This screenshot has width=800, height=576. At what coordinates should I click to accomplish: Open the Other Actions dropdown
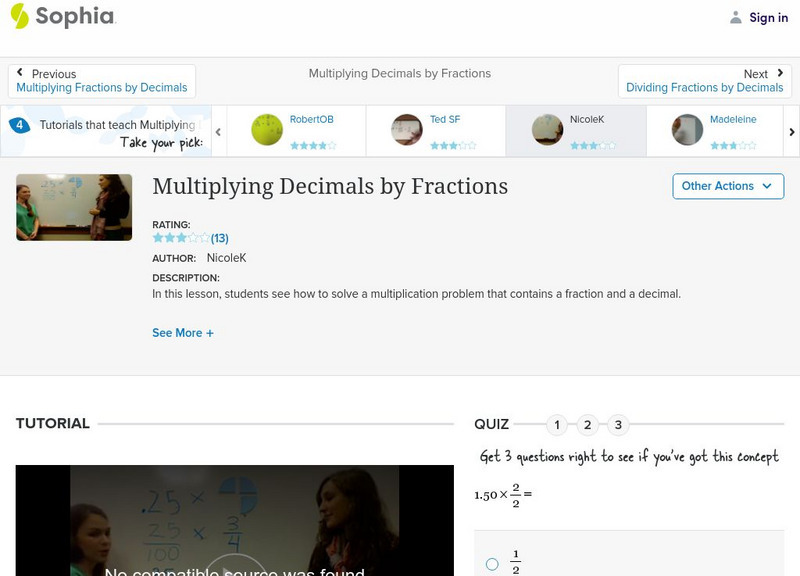coord(726,186)
